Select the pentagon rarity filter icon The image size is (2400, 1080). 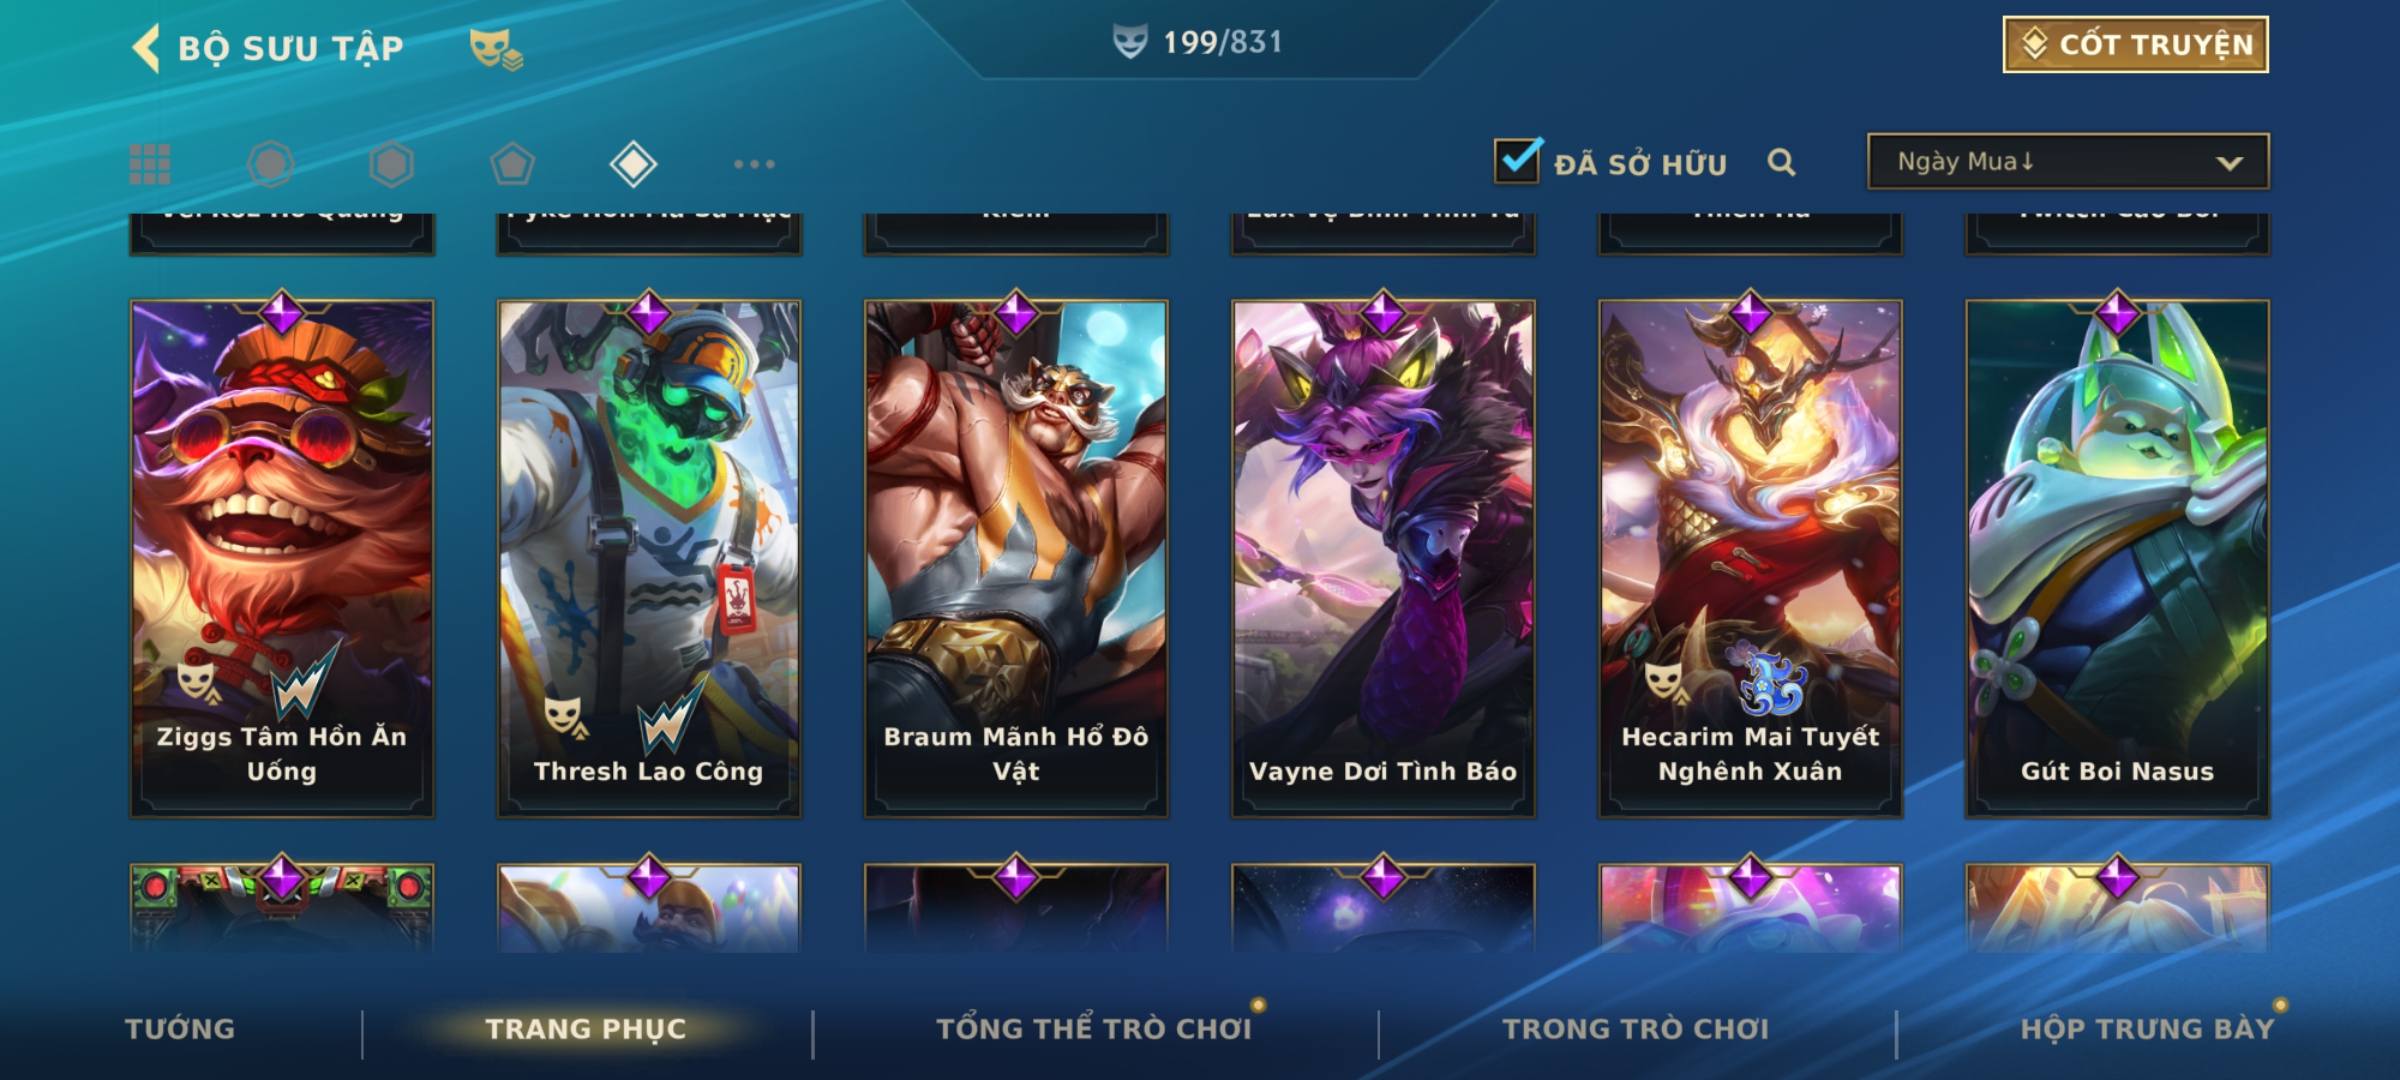[x=512, y=164]
